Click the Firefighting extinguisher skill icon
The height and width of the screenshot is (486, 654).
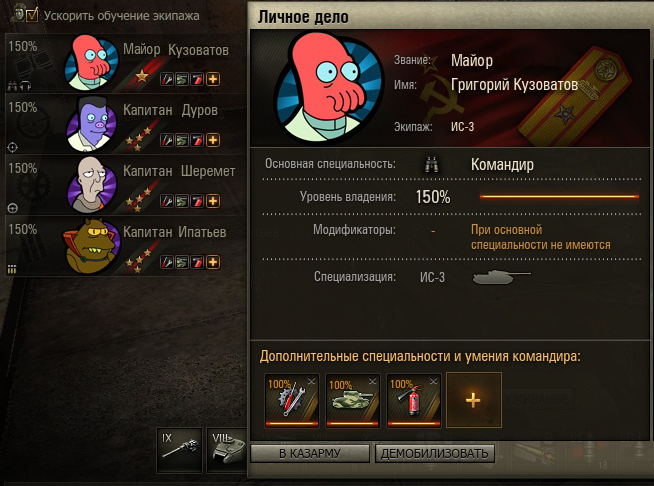click(413, 400)
